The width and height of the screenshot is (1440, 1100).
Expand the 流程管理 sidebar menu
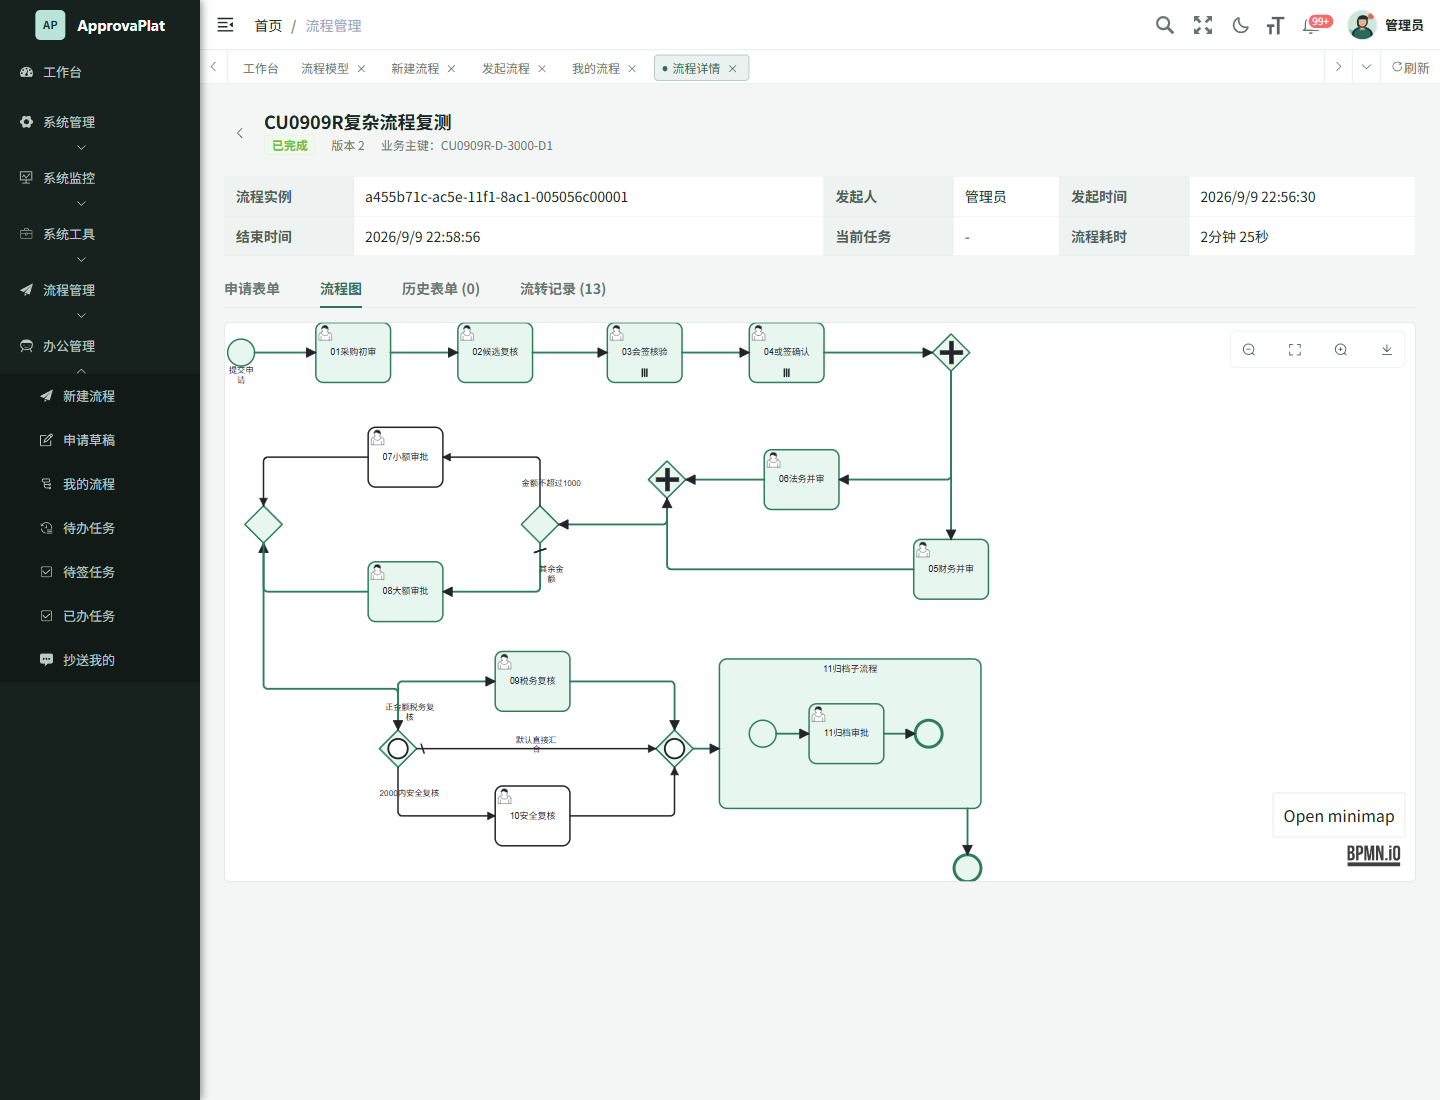click(100, 290)
